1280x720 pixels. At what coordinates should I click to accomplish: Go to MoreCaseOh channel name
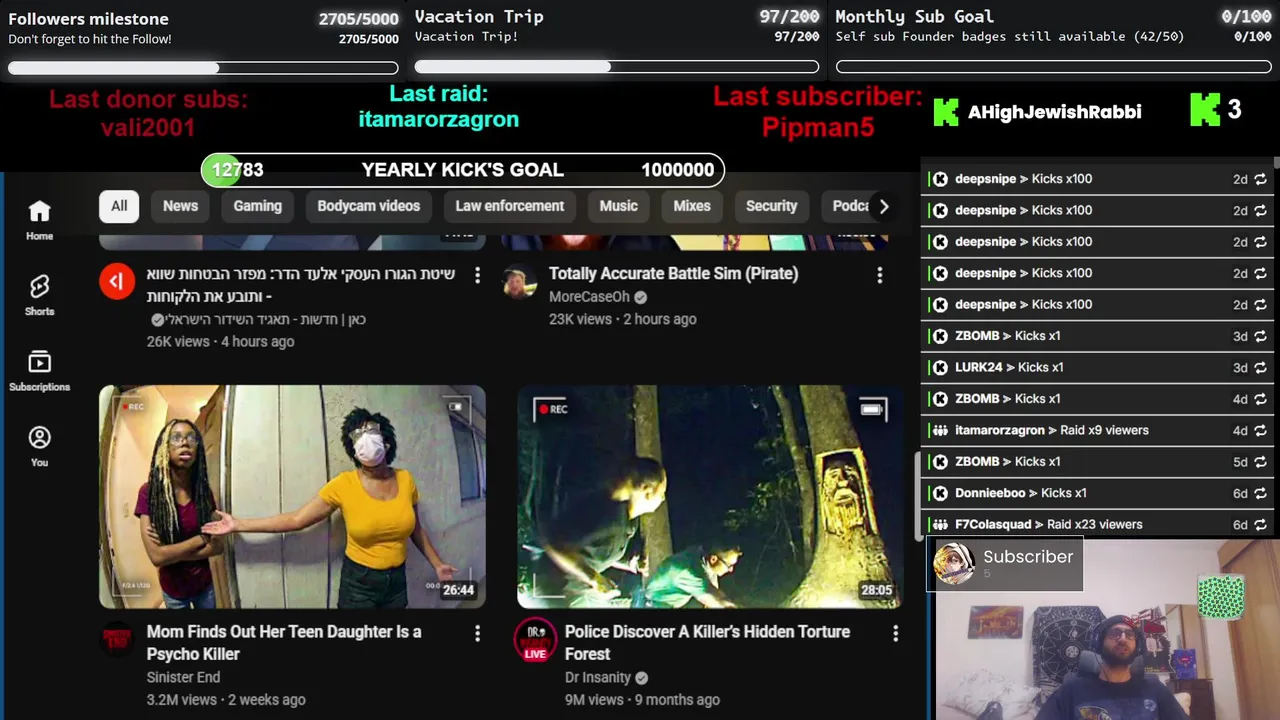tap(590, 297)
